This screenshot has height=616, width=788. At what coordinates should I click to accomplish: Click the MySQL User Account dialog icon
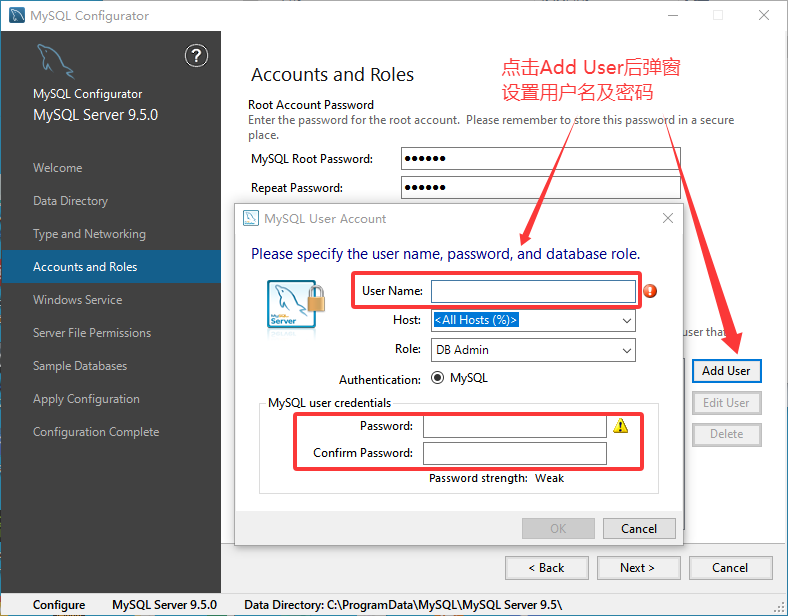pos(251,219)
